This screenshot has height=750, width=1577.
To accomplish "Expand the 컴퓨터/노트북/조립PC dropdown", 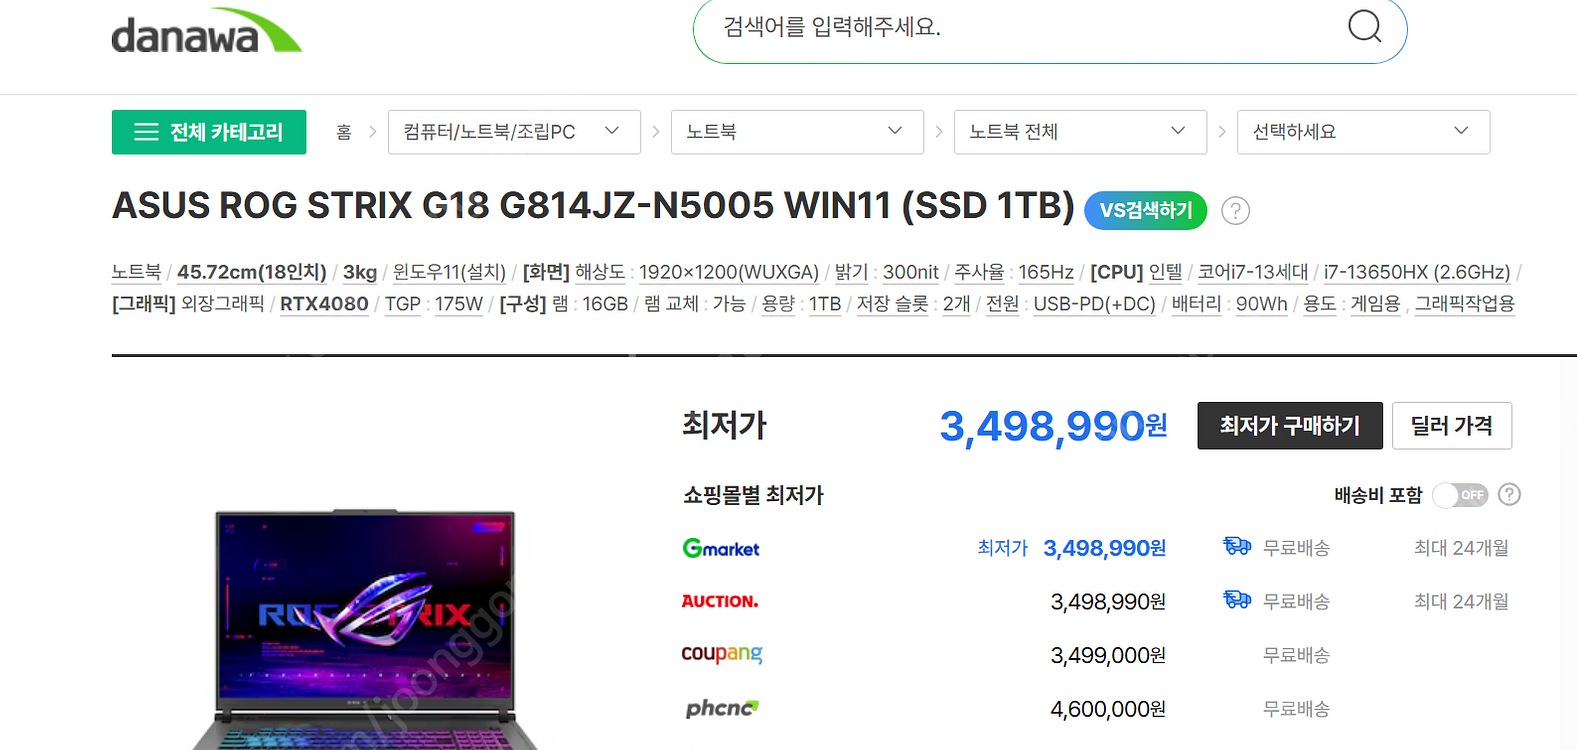I will tap(513, 132).
